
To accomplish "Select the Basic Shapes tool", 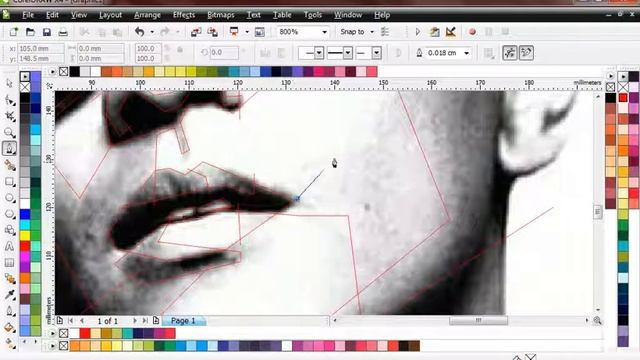I will 9,230.
